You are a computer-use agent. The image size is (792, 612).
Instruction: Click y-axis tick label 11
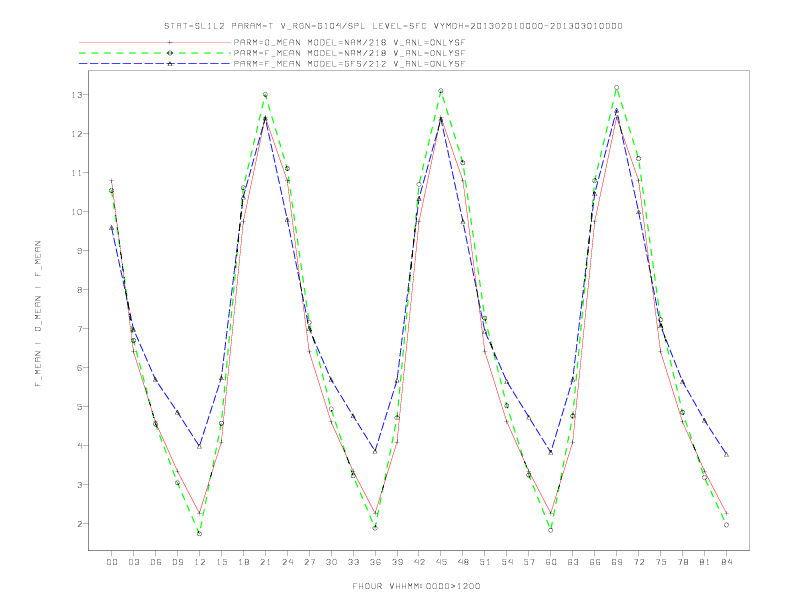point(77,173)
